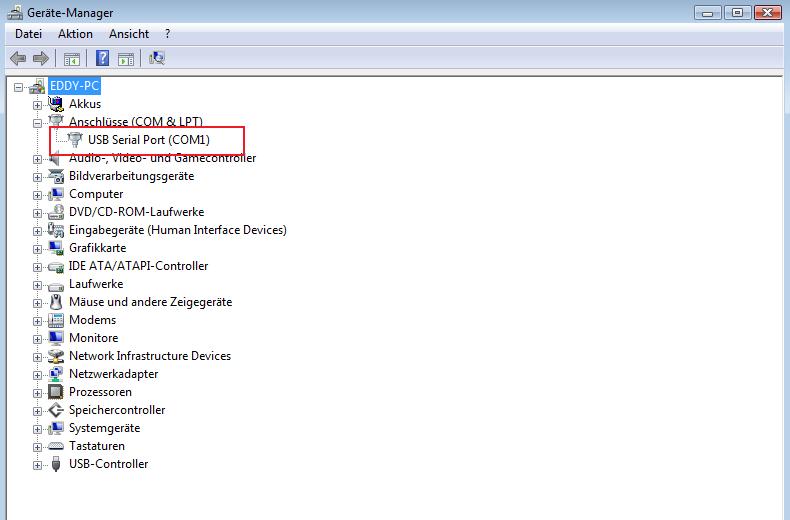Expand the Grafikkarte tree node
The height and width of the screenshot is (520, 790).
pyautogui.click(x=38, y=248)
